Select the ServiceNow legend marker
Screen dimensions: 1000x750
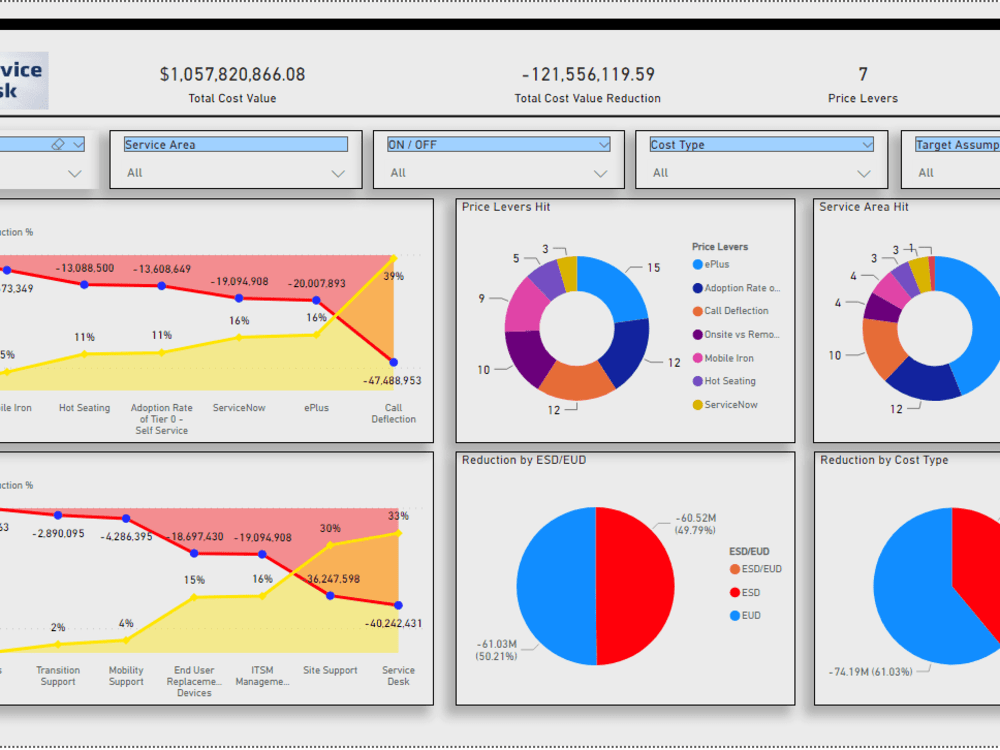tap(697, 402)
